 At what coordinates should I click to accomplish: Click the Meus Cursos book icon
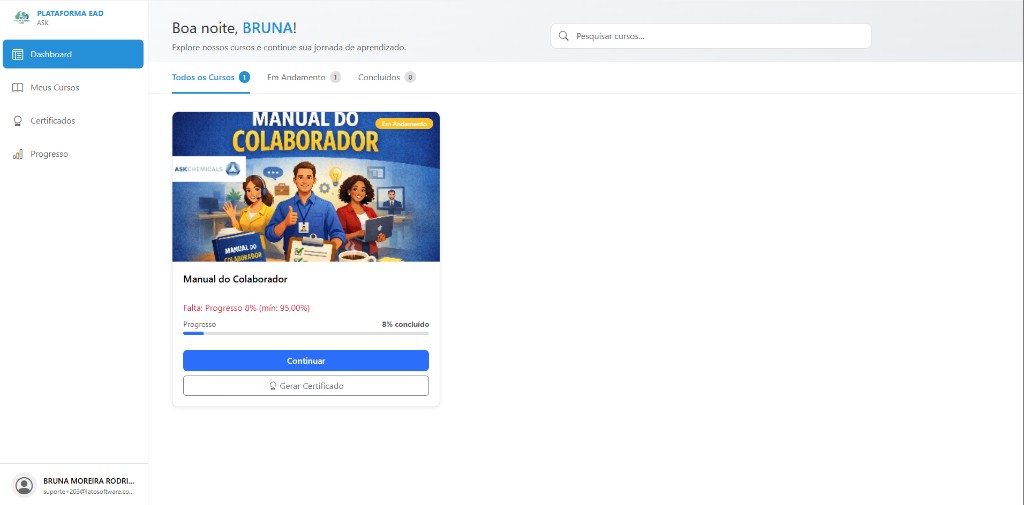[x=18, y=88]
